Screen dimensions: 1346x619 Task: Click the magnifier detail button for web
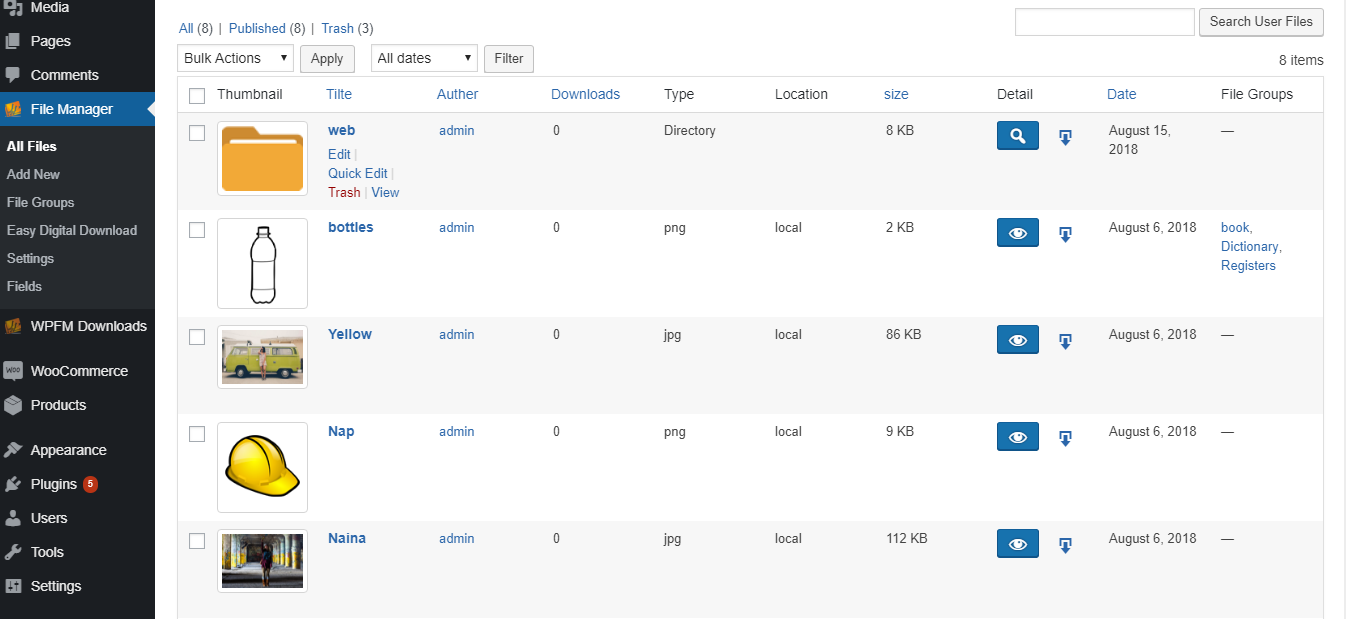click(1017, 136)
